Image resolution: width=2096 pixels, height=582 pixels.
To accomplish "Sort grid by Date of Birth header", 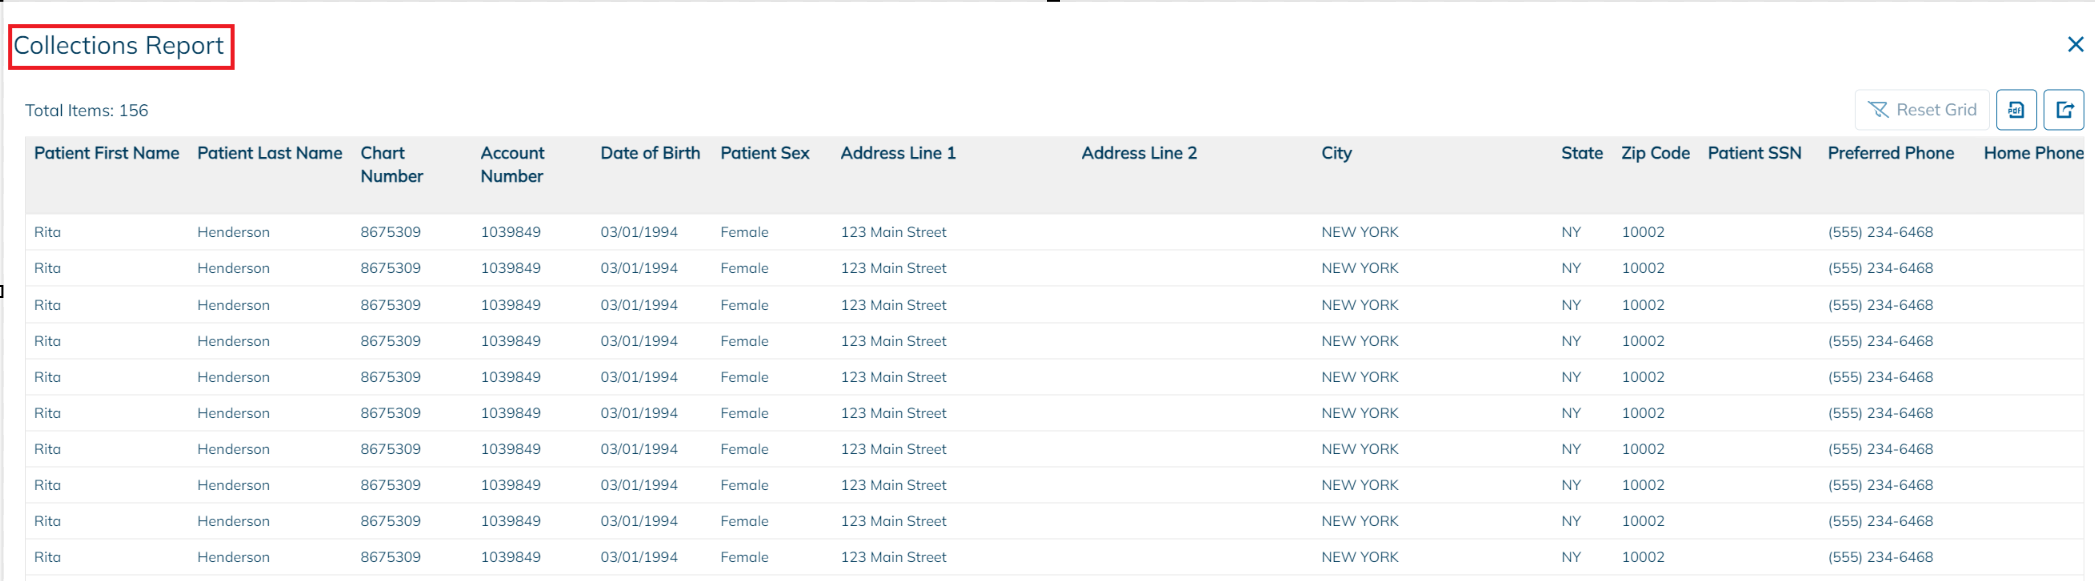I will coord(650,153).
